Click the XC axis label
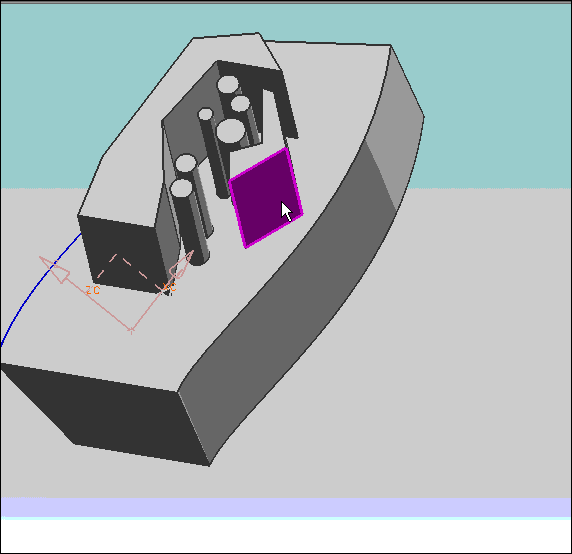 (x=170, y=287)
